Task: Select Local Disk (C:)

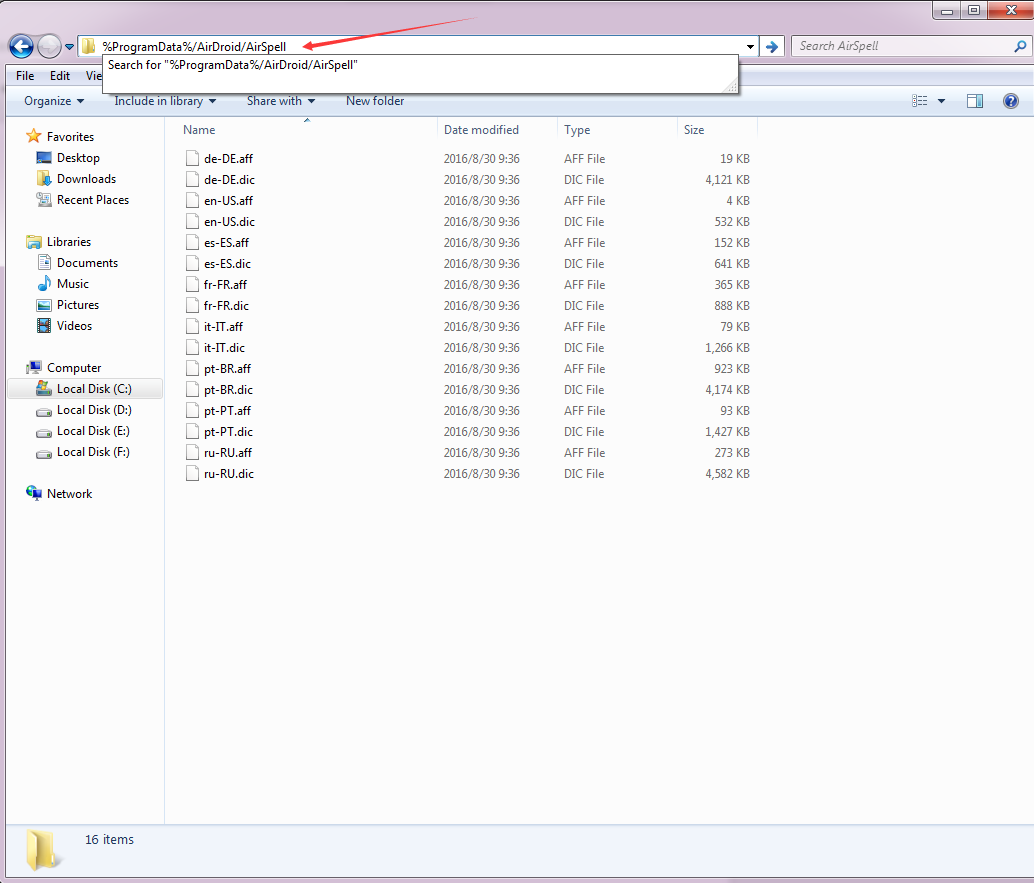Action: pos(84,389)
